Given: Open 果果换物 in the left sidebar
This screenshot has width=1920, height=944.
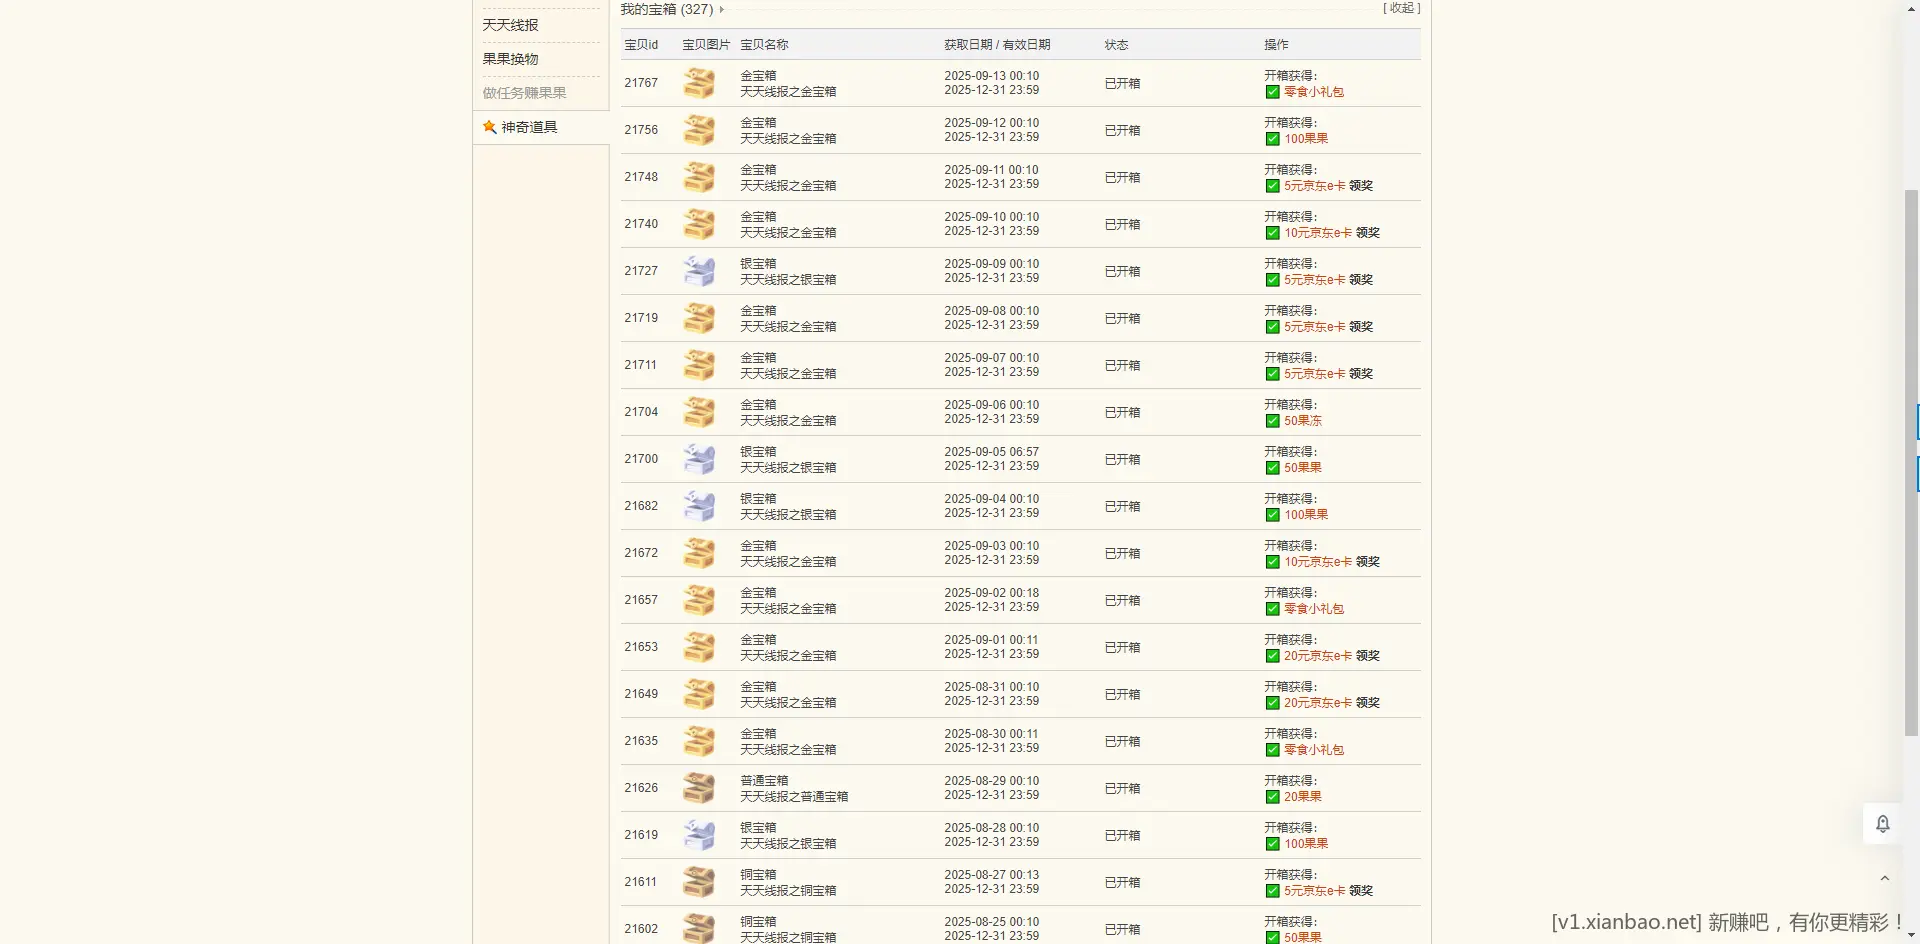Looking at the screenshot, I should tap(510, 59).
